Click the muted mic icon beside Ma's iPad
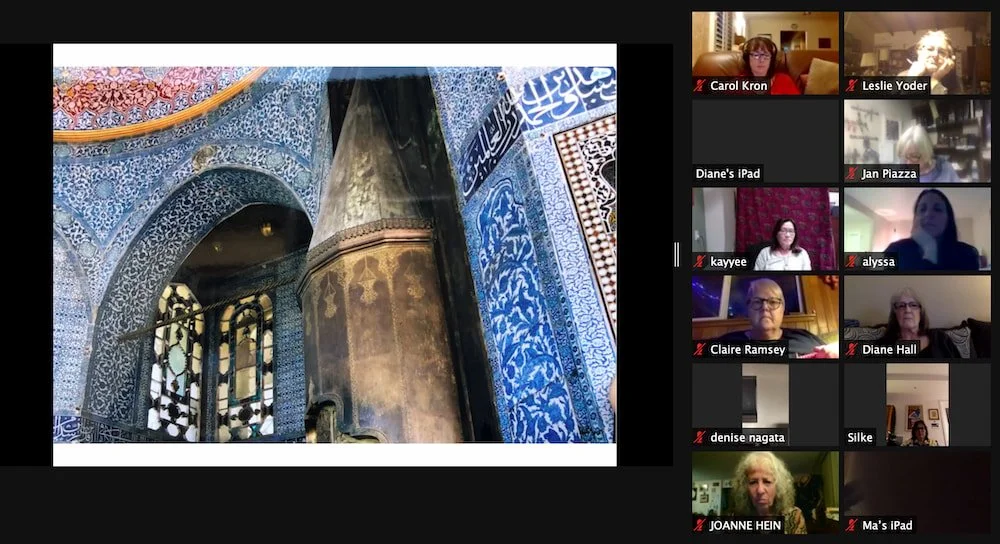Screen dimensions: 1000x544 coord(851,526)
